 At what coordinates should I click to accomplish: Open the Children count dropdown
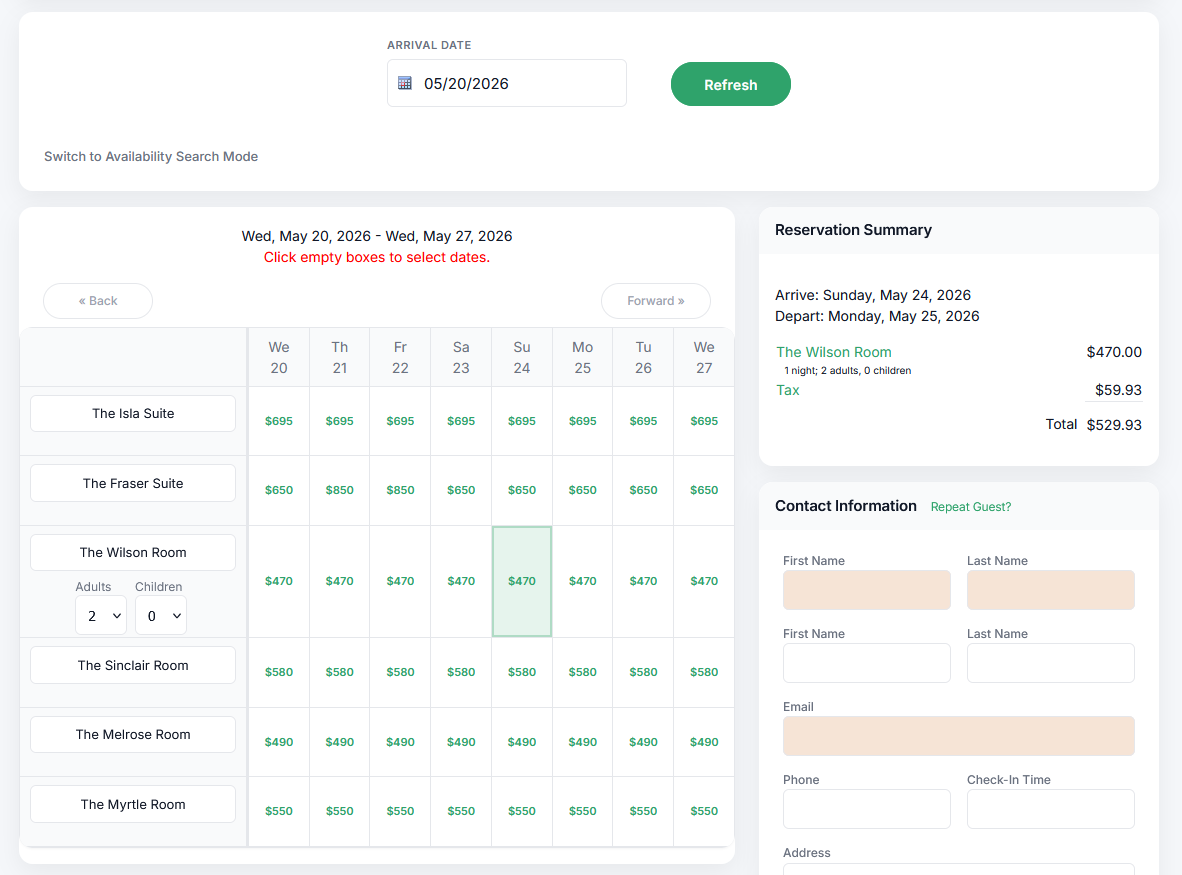pyautogui.click(x=161, y=616)
